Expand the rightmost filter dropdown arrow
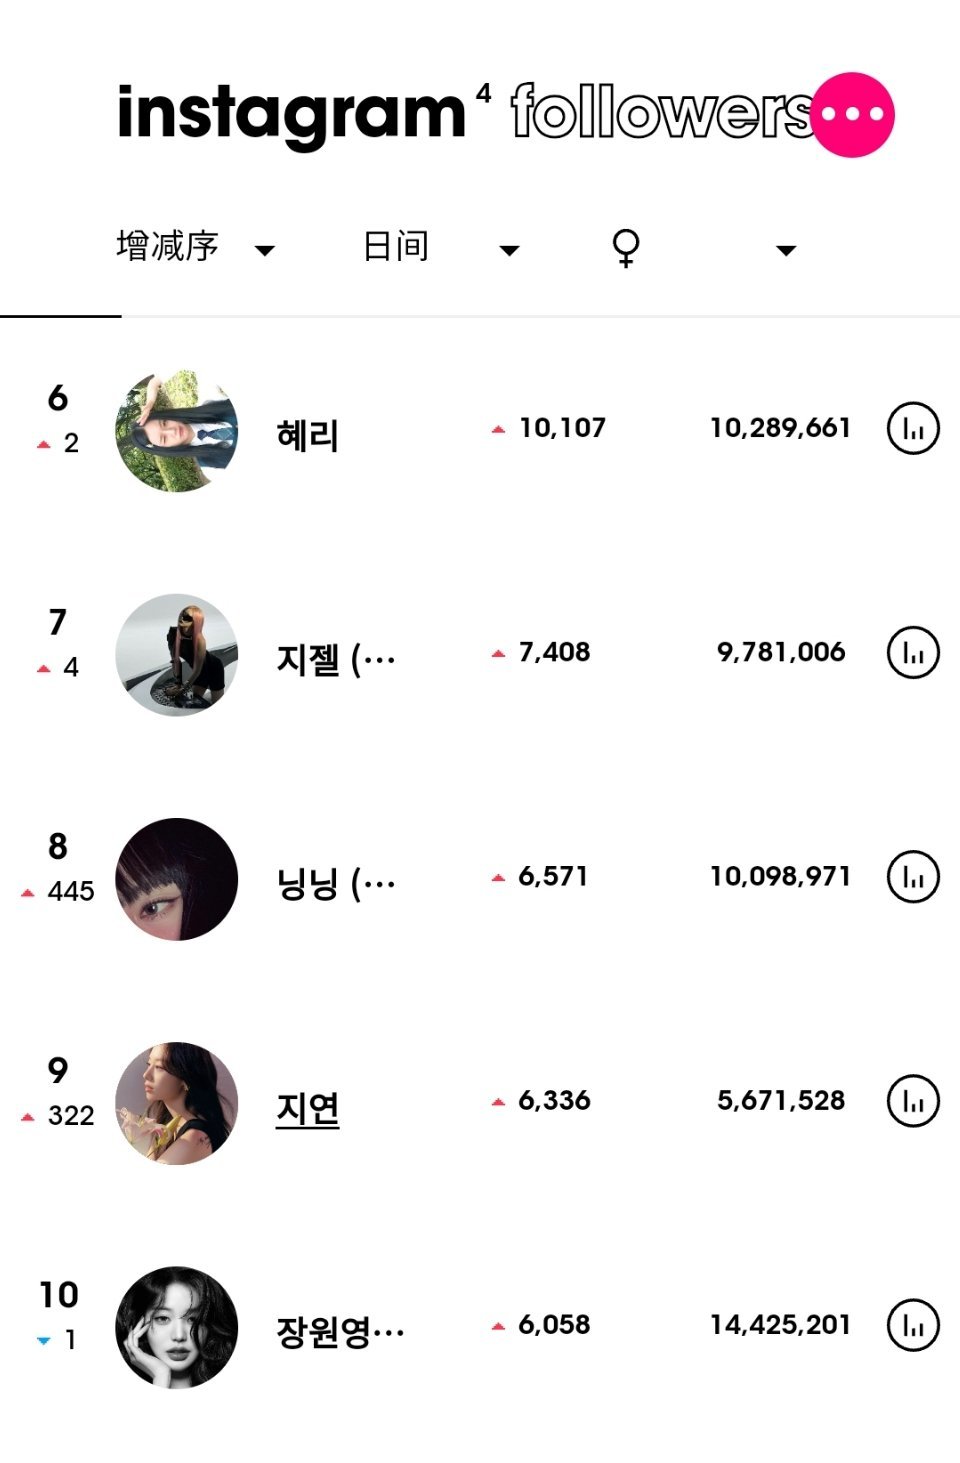Screen dimensions: 960x1463 click(787, 250)
